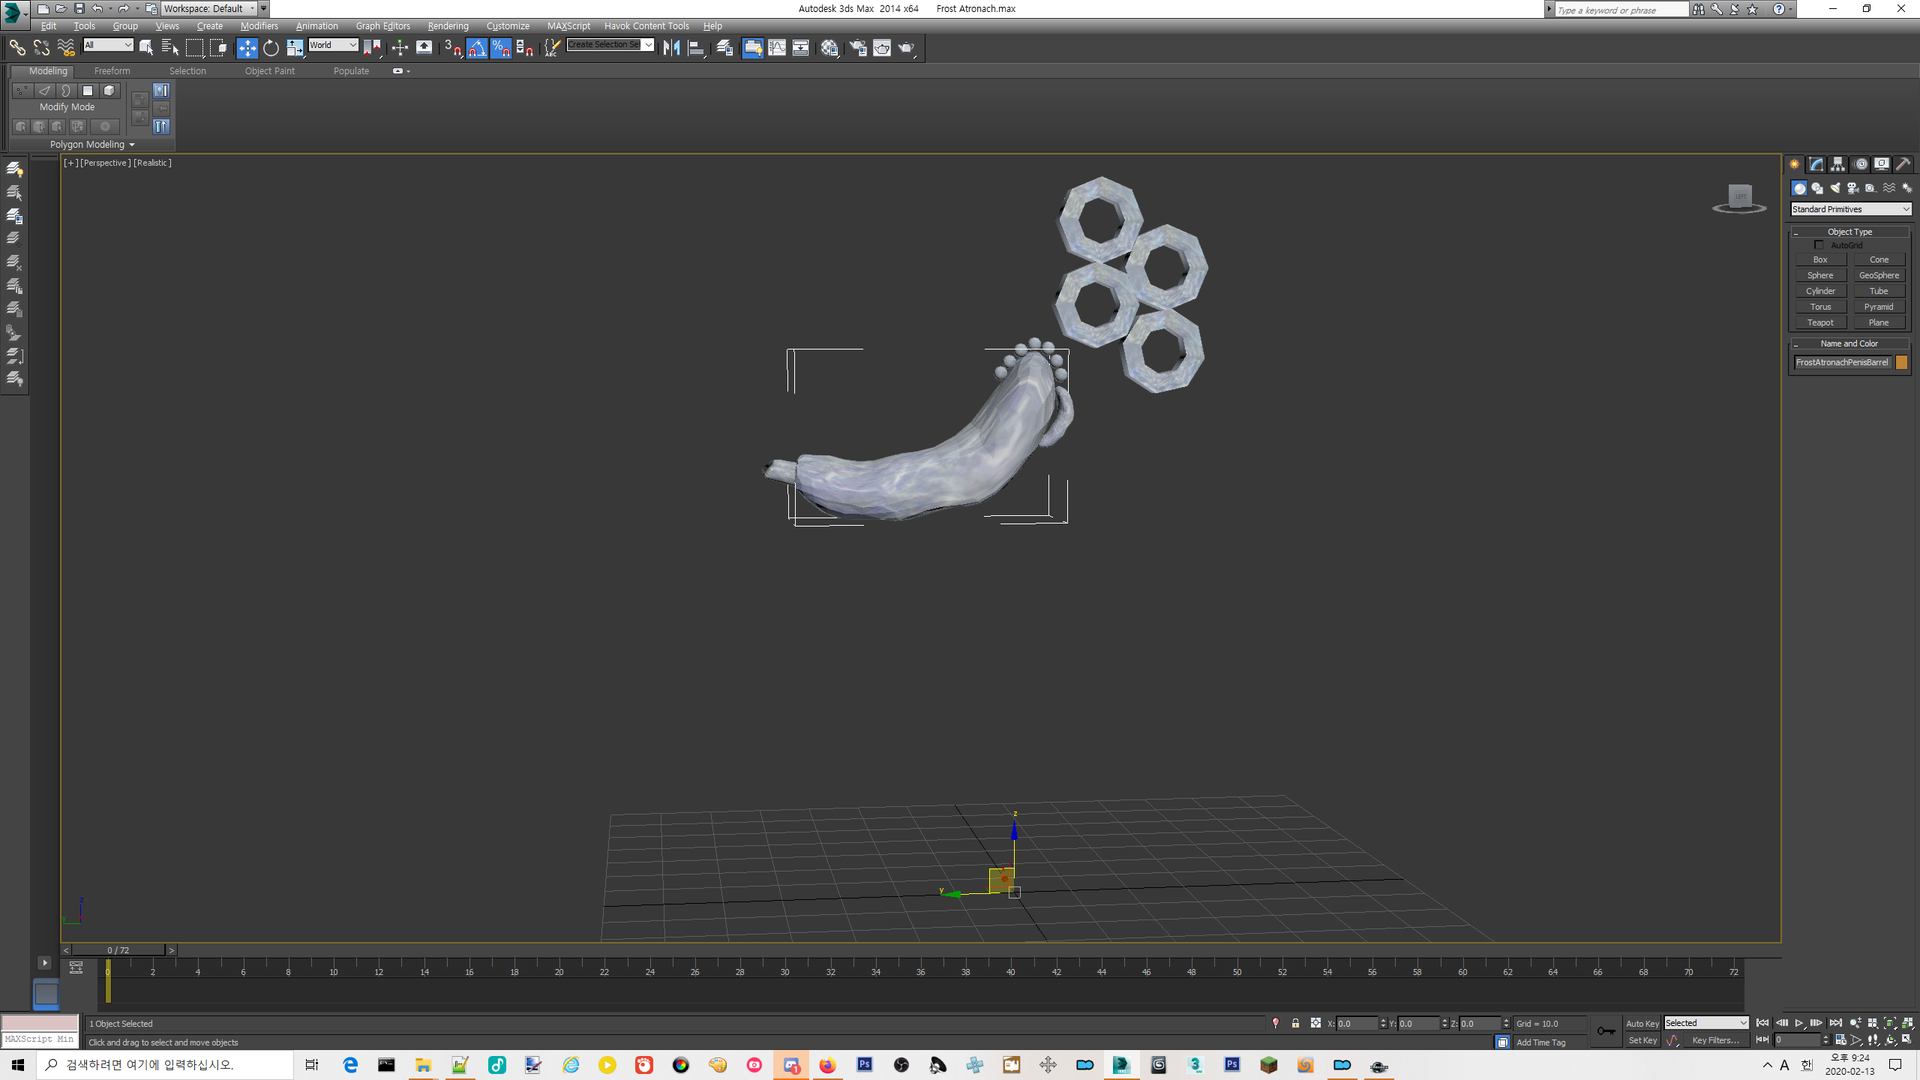Screen dimensions: 1920x1080
Task: Click the GeoSphere object button
Action: point(1879,275)
